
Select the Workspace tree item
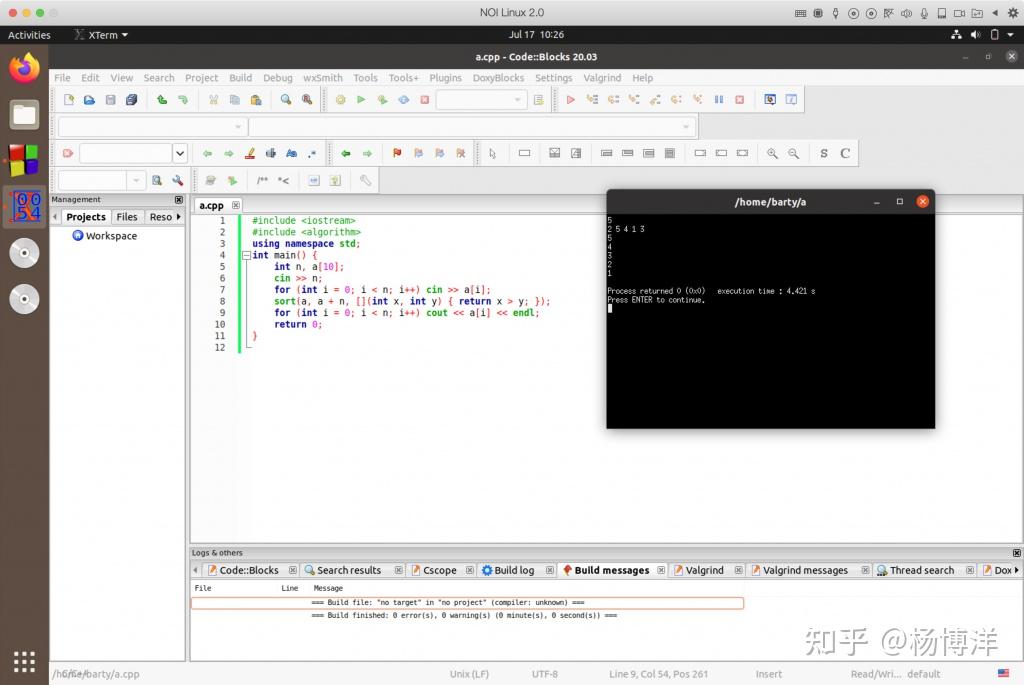click(111, 236)
